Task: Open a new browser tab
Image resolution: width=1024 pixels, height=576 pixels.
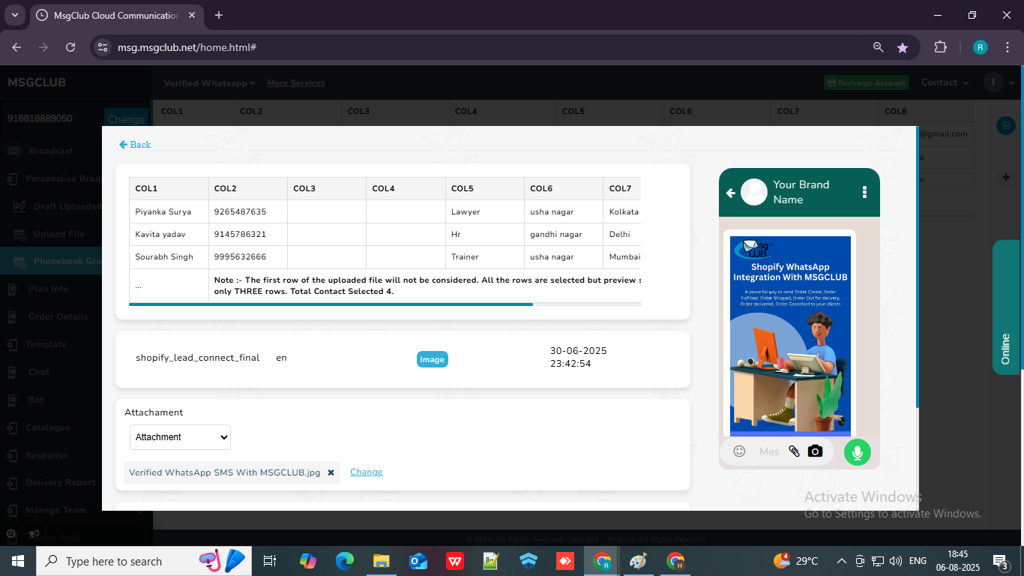Action: 219,15
